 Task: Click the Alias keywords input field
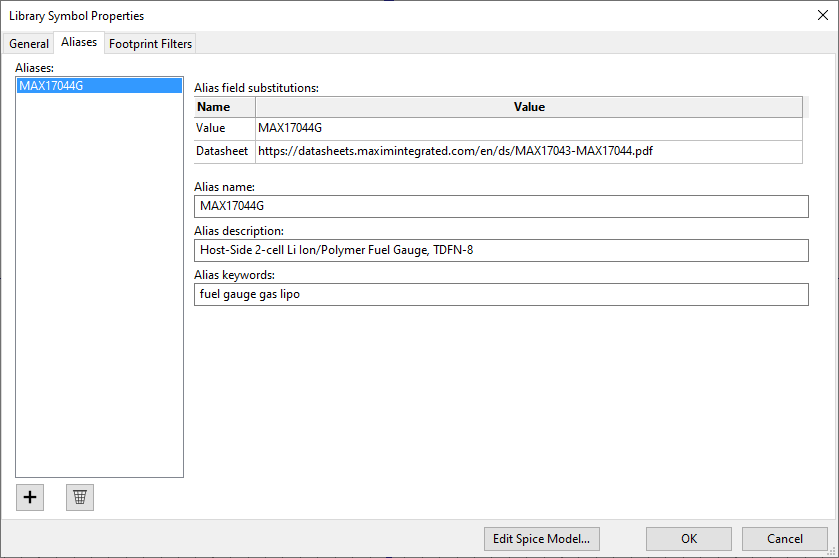coord(500,294)
